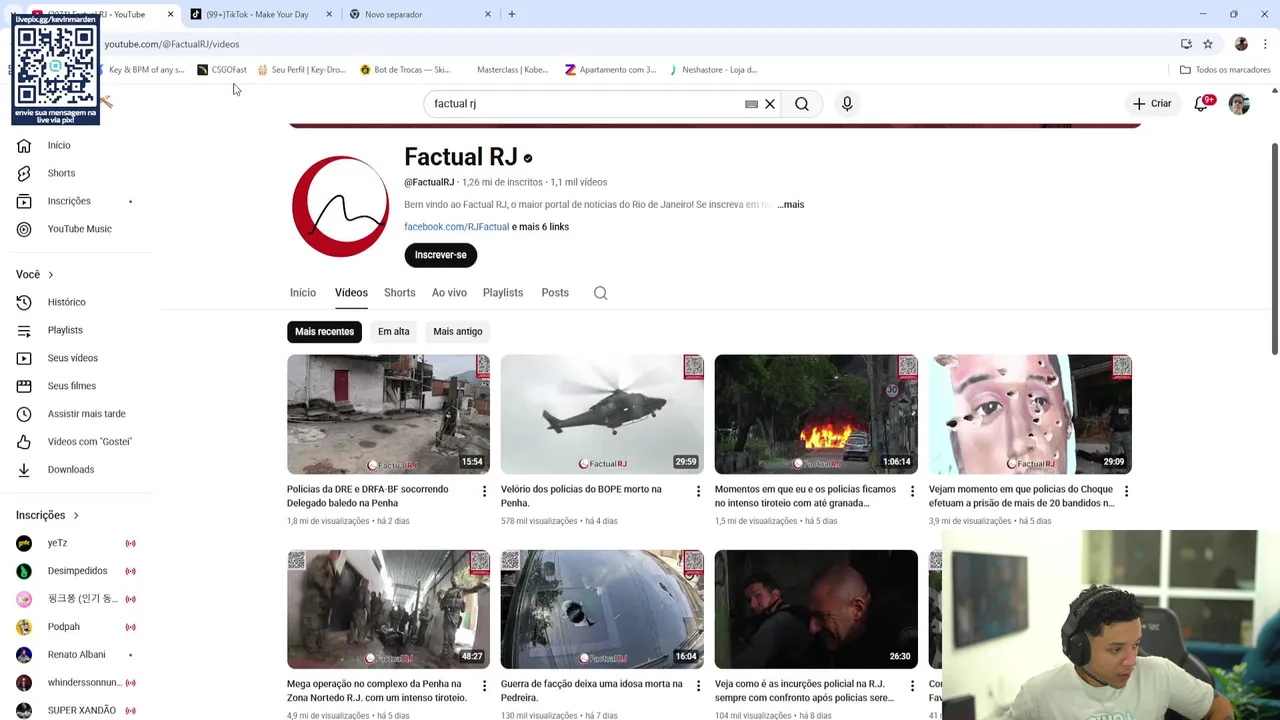This screenshot has width=1280, height=720.
Task: Open Desimpedidos subscription channel
Action: click(x=76, y=571)
